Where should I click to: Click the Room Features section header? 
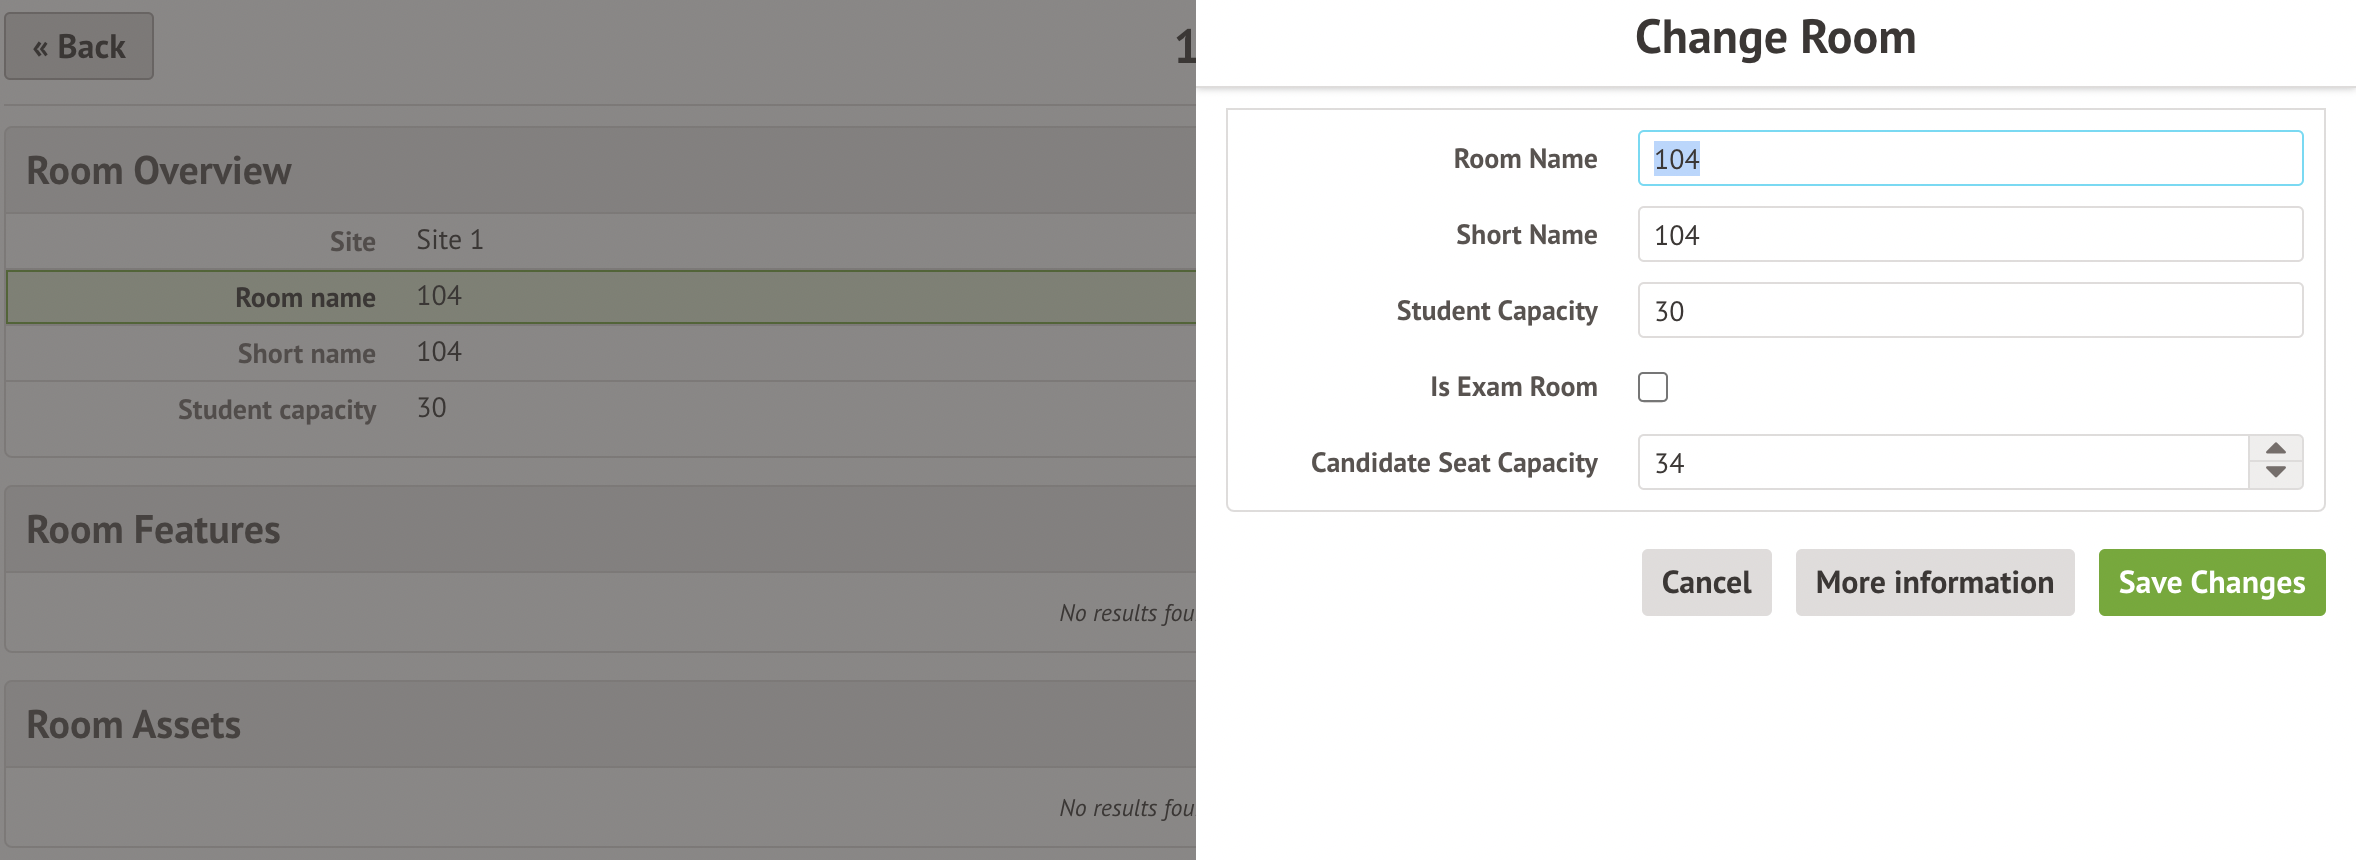pos(154,530)
